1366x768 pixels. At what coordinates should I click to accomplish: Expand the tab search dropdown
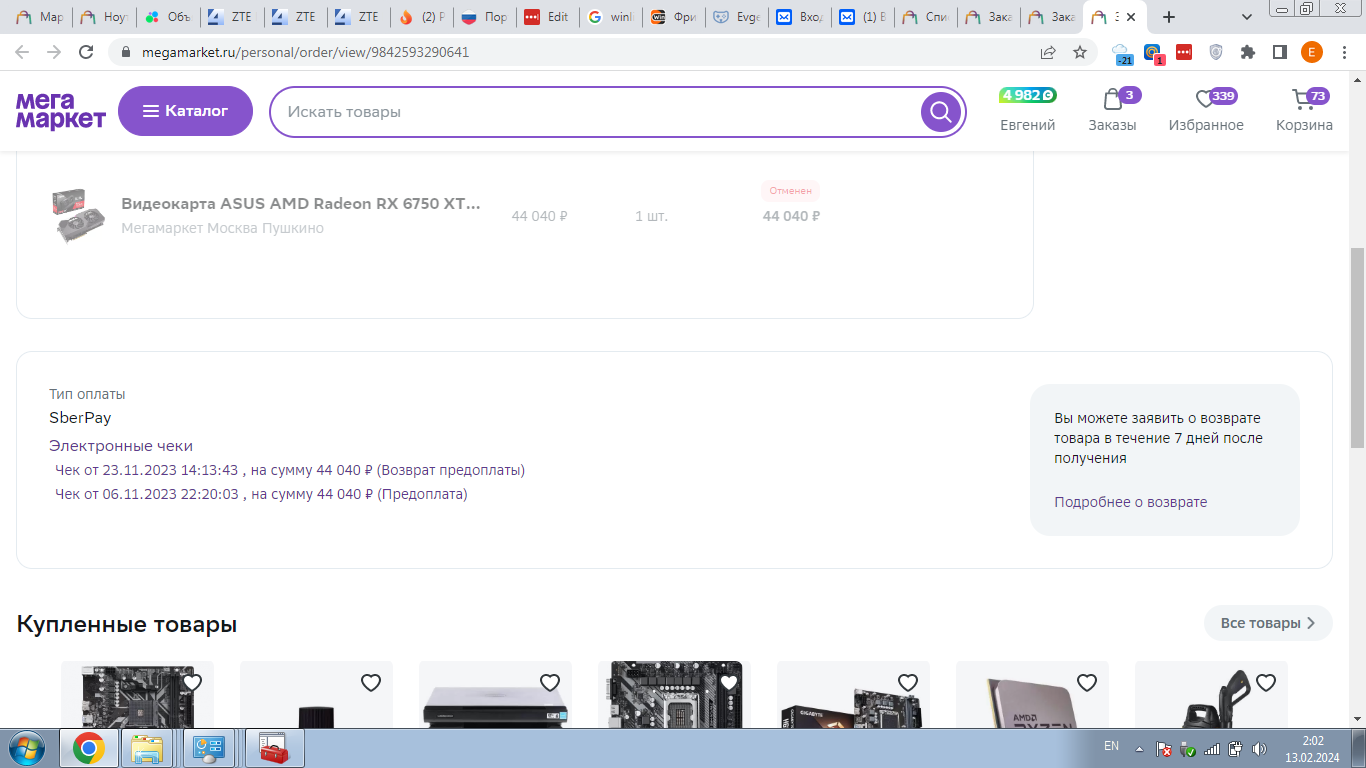click(x=1246, y=17)
